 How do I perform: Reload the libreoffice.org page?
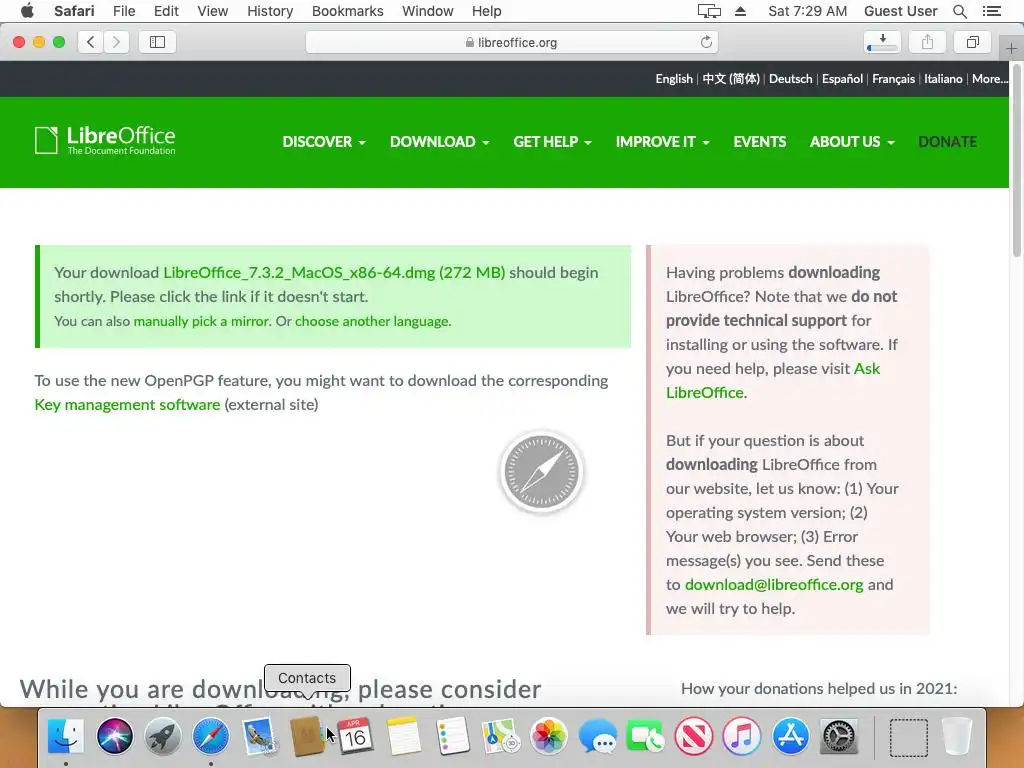point(706,42)
